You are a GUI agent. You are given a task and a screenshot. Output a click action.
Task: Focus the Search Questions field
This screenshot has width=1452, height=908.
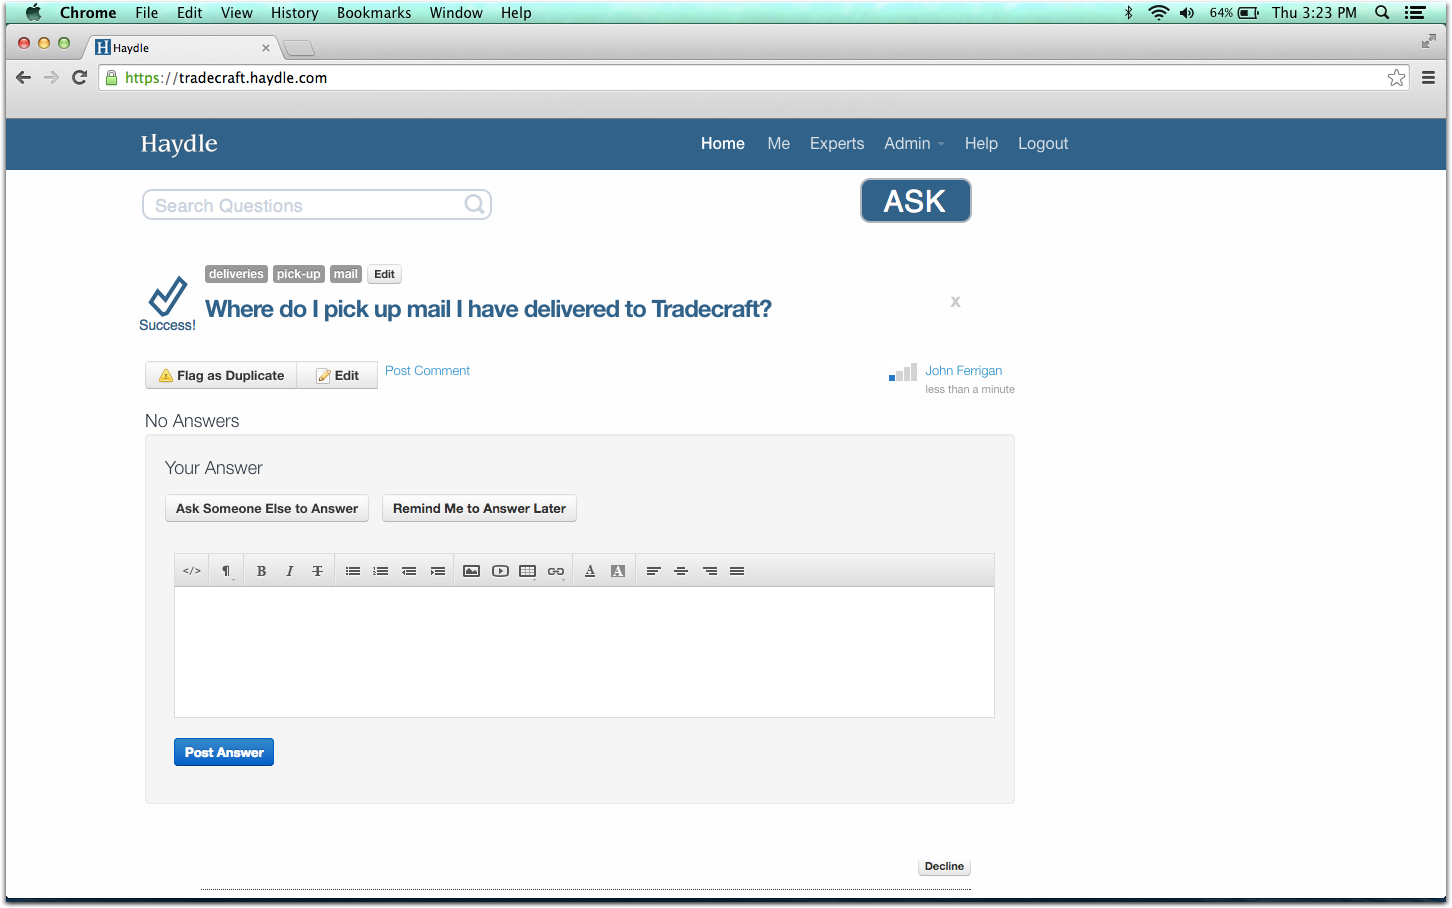coord(317,205)
